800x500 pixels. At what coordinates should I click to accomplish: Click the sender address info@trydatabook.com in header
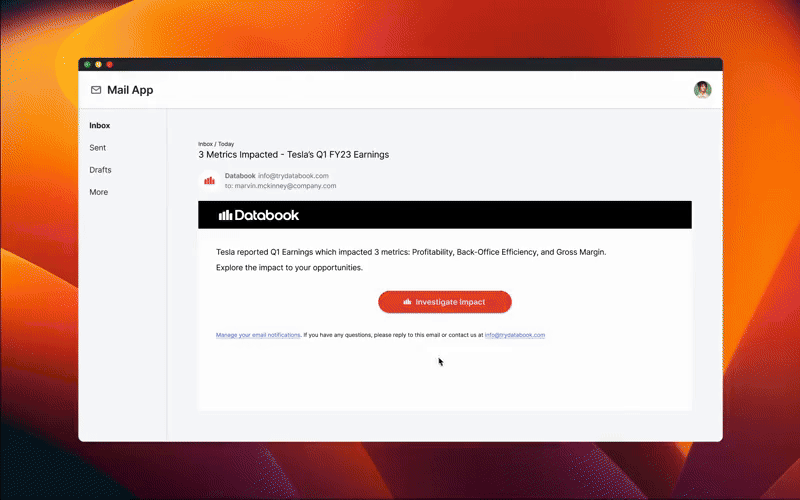pyautogui.click(x=293, y=176)
